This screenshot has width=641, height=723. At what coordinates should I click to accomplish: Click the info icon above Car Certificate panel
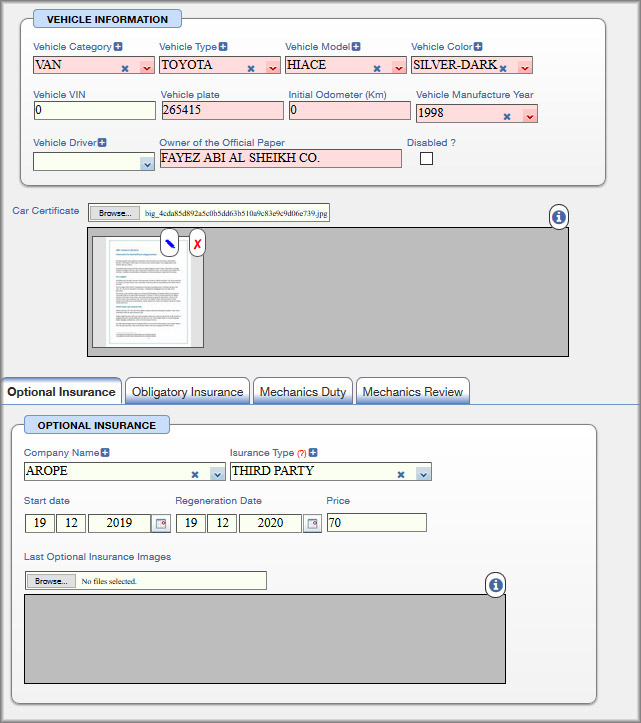coord(559,217)
